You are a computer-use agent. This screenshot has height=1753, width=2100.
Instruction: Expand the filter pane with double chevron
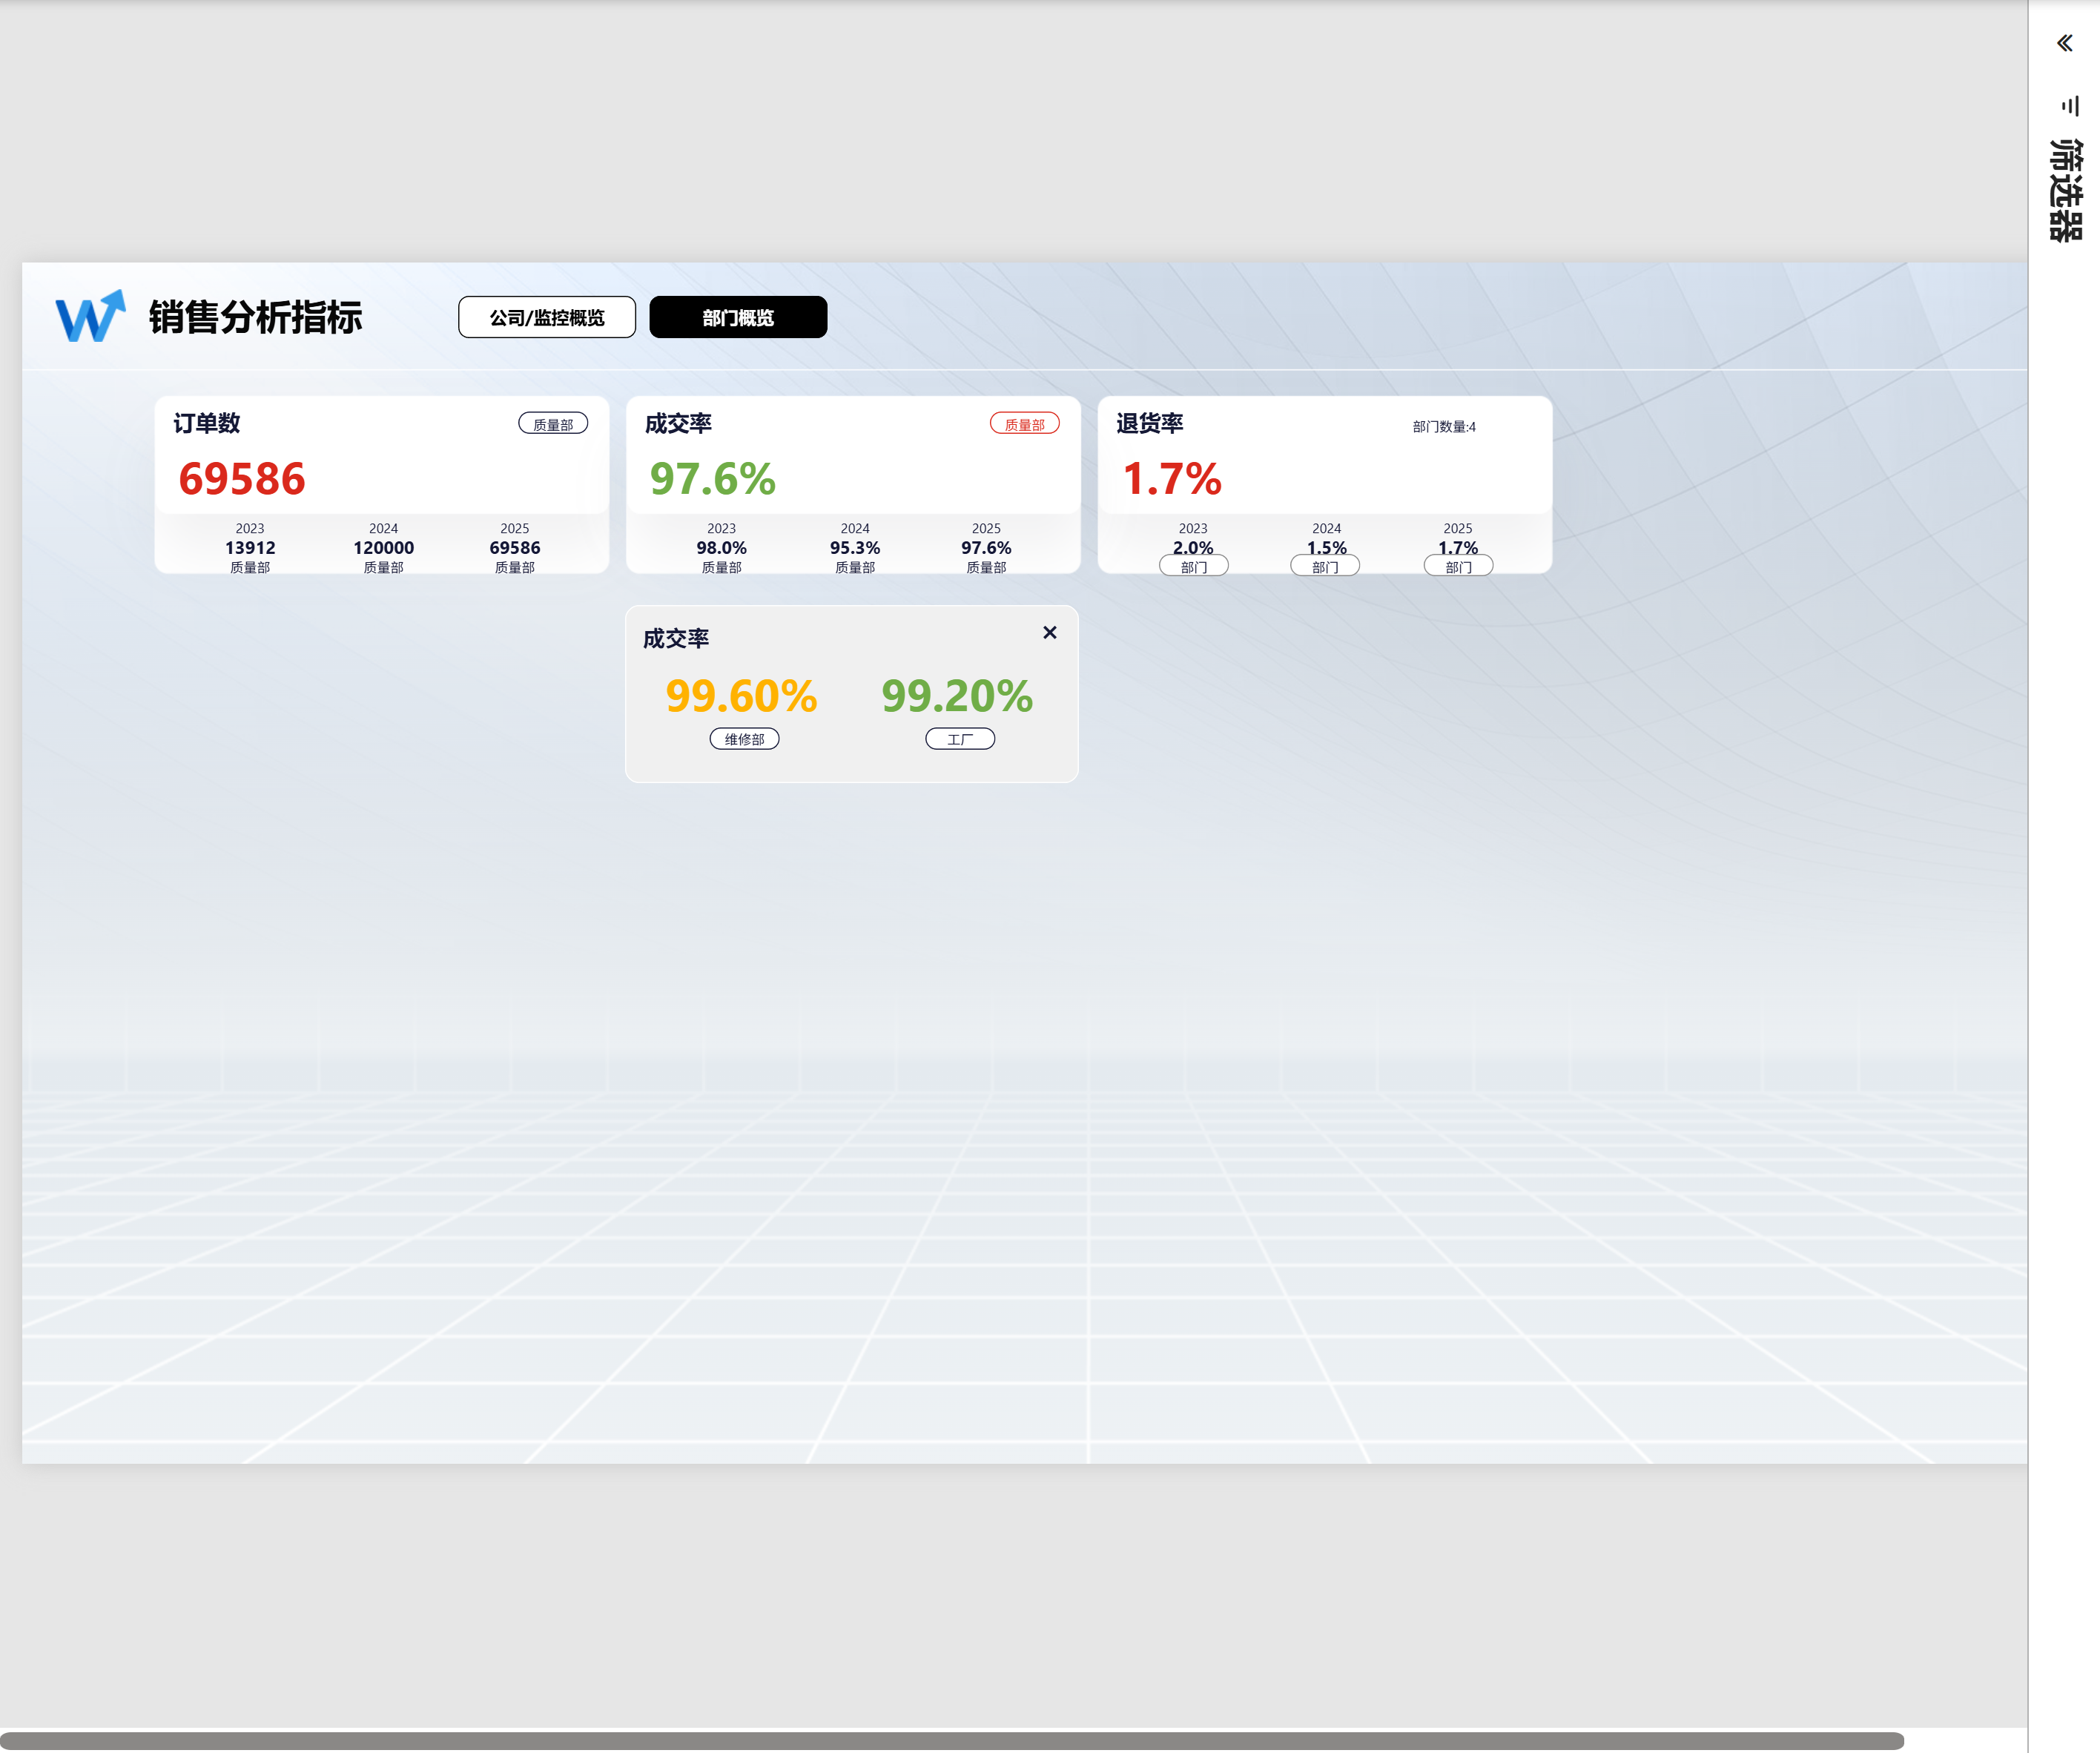(x=2064, y=43)
